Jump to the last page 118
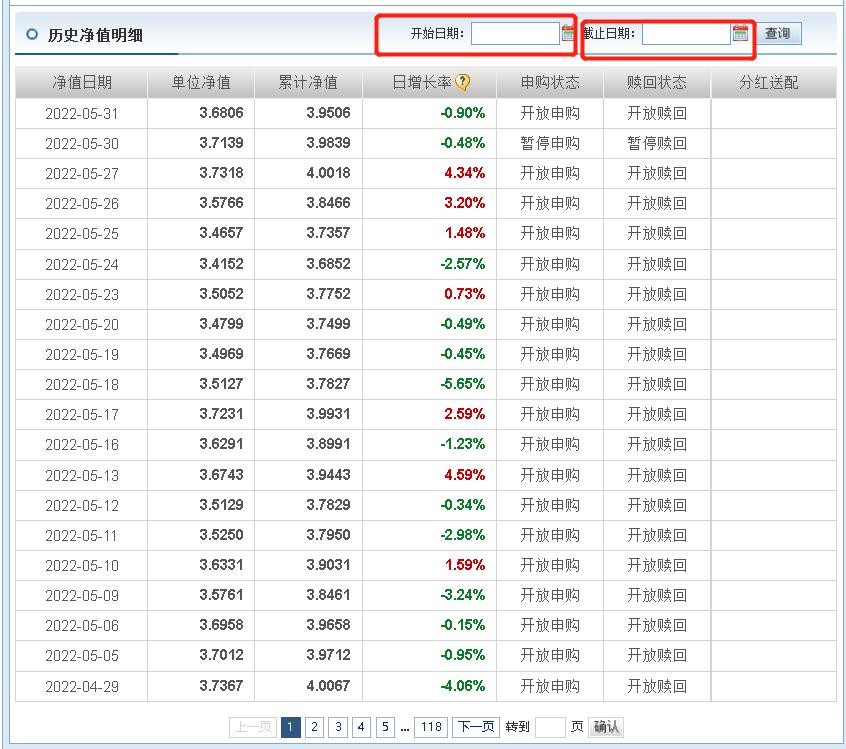 point(429,726)
